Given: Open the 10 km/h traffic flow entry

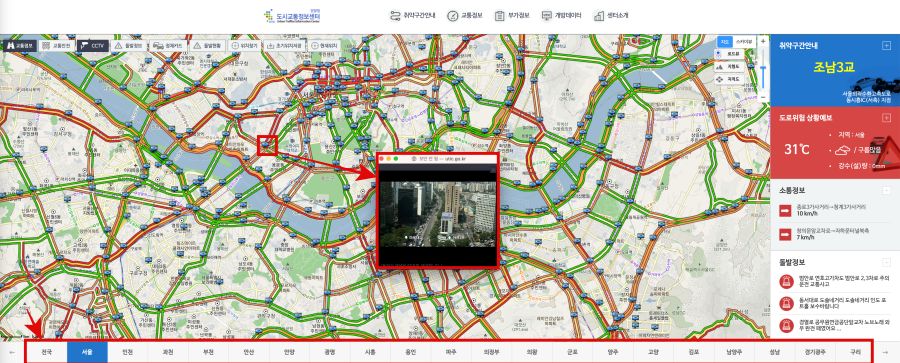Looking at the screenshot, I should click(x=835, y=210).
